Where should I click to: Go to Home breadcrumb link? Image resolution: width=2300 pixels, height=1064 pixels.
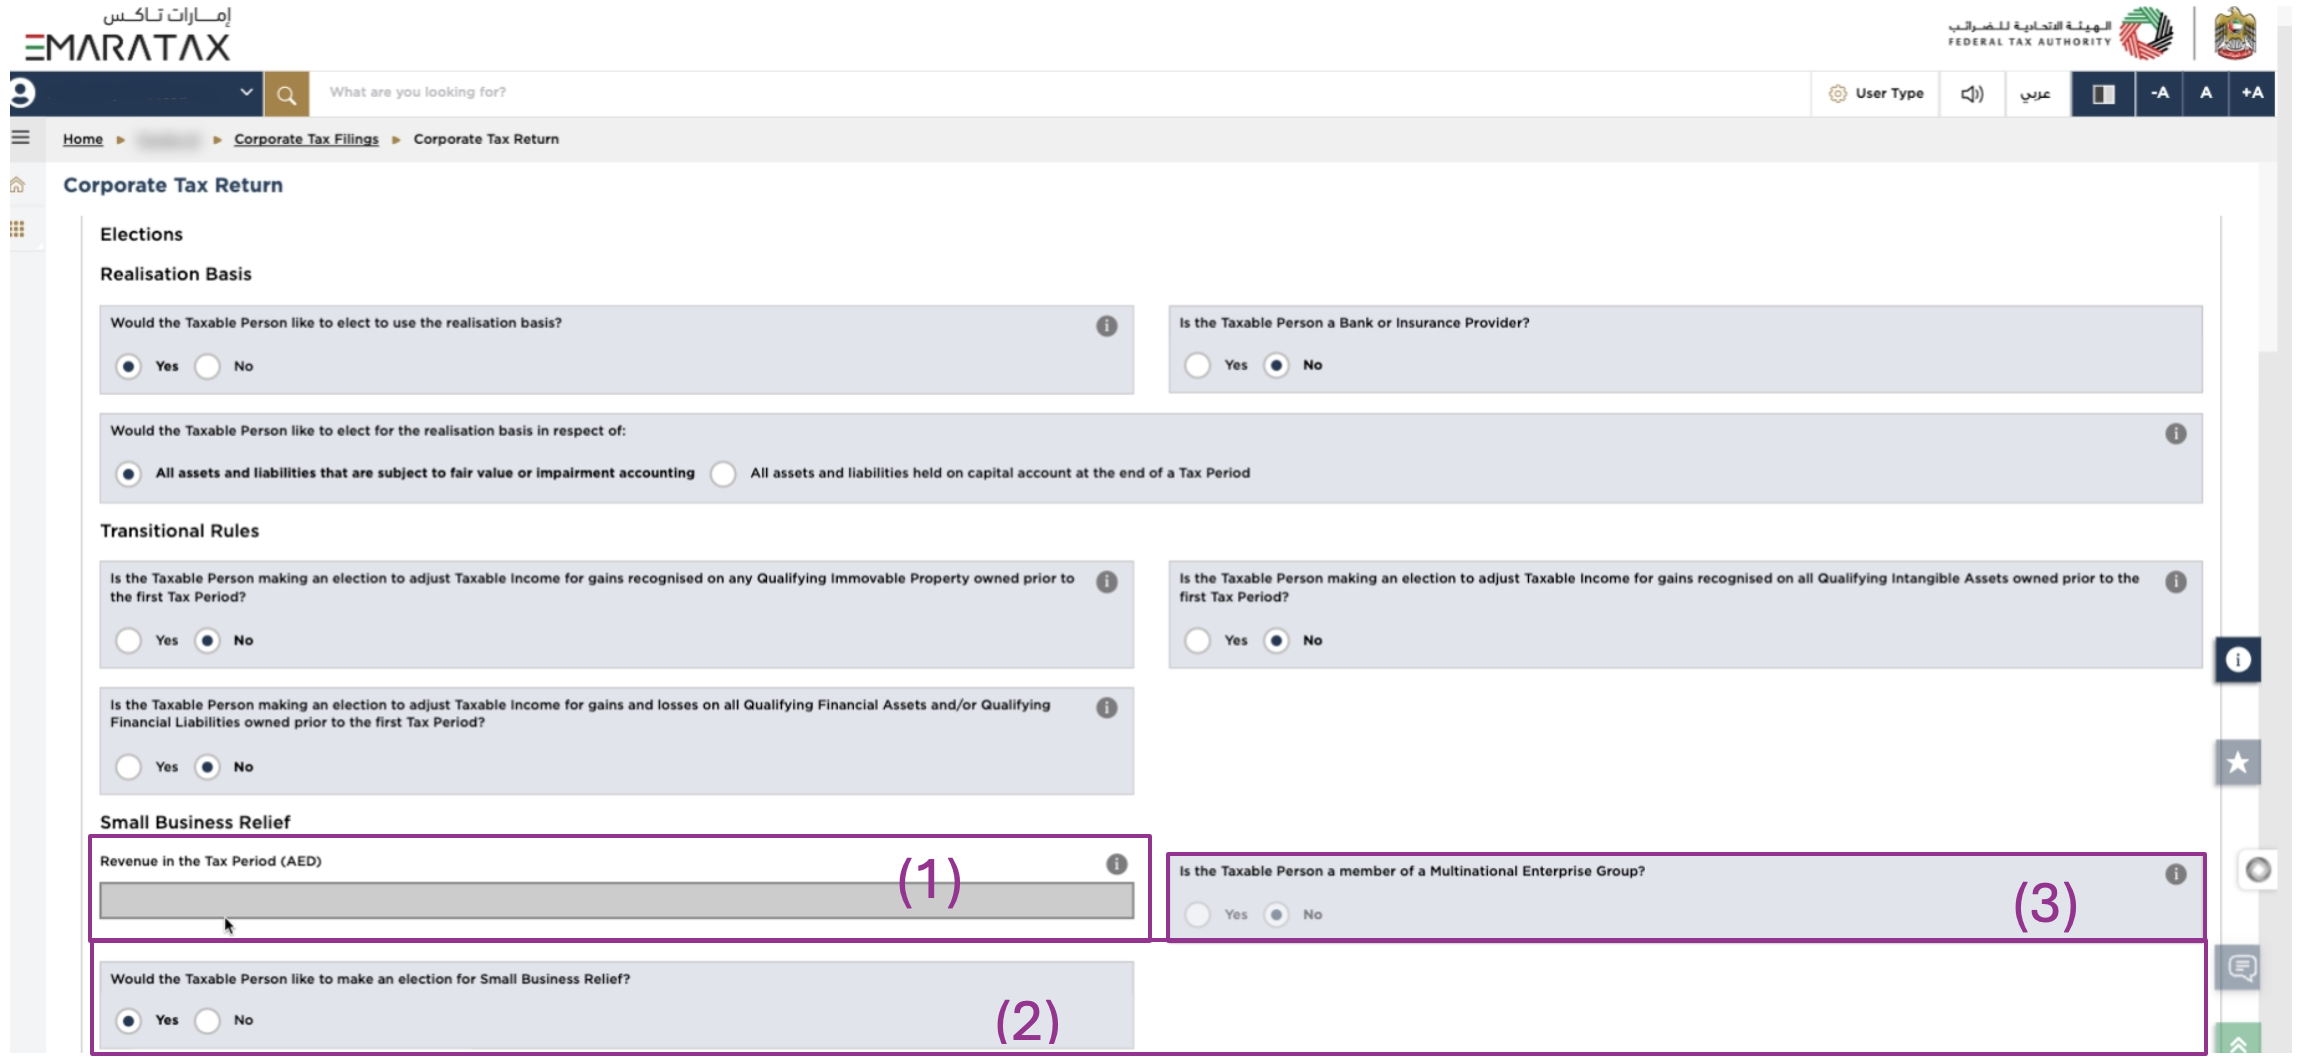(83, 139)
